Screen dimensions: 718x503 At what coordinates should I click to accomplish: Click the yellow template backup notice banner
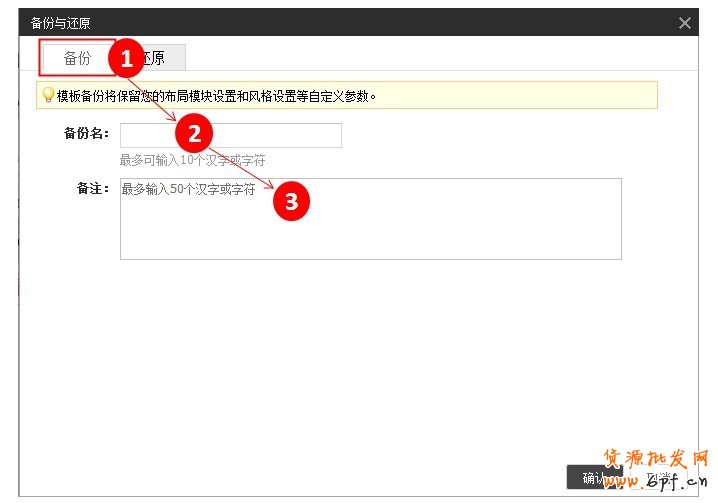pos(400,96)
